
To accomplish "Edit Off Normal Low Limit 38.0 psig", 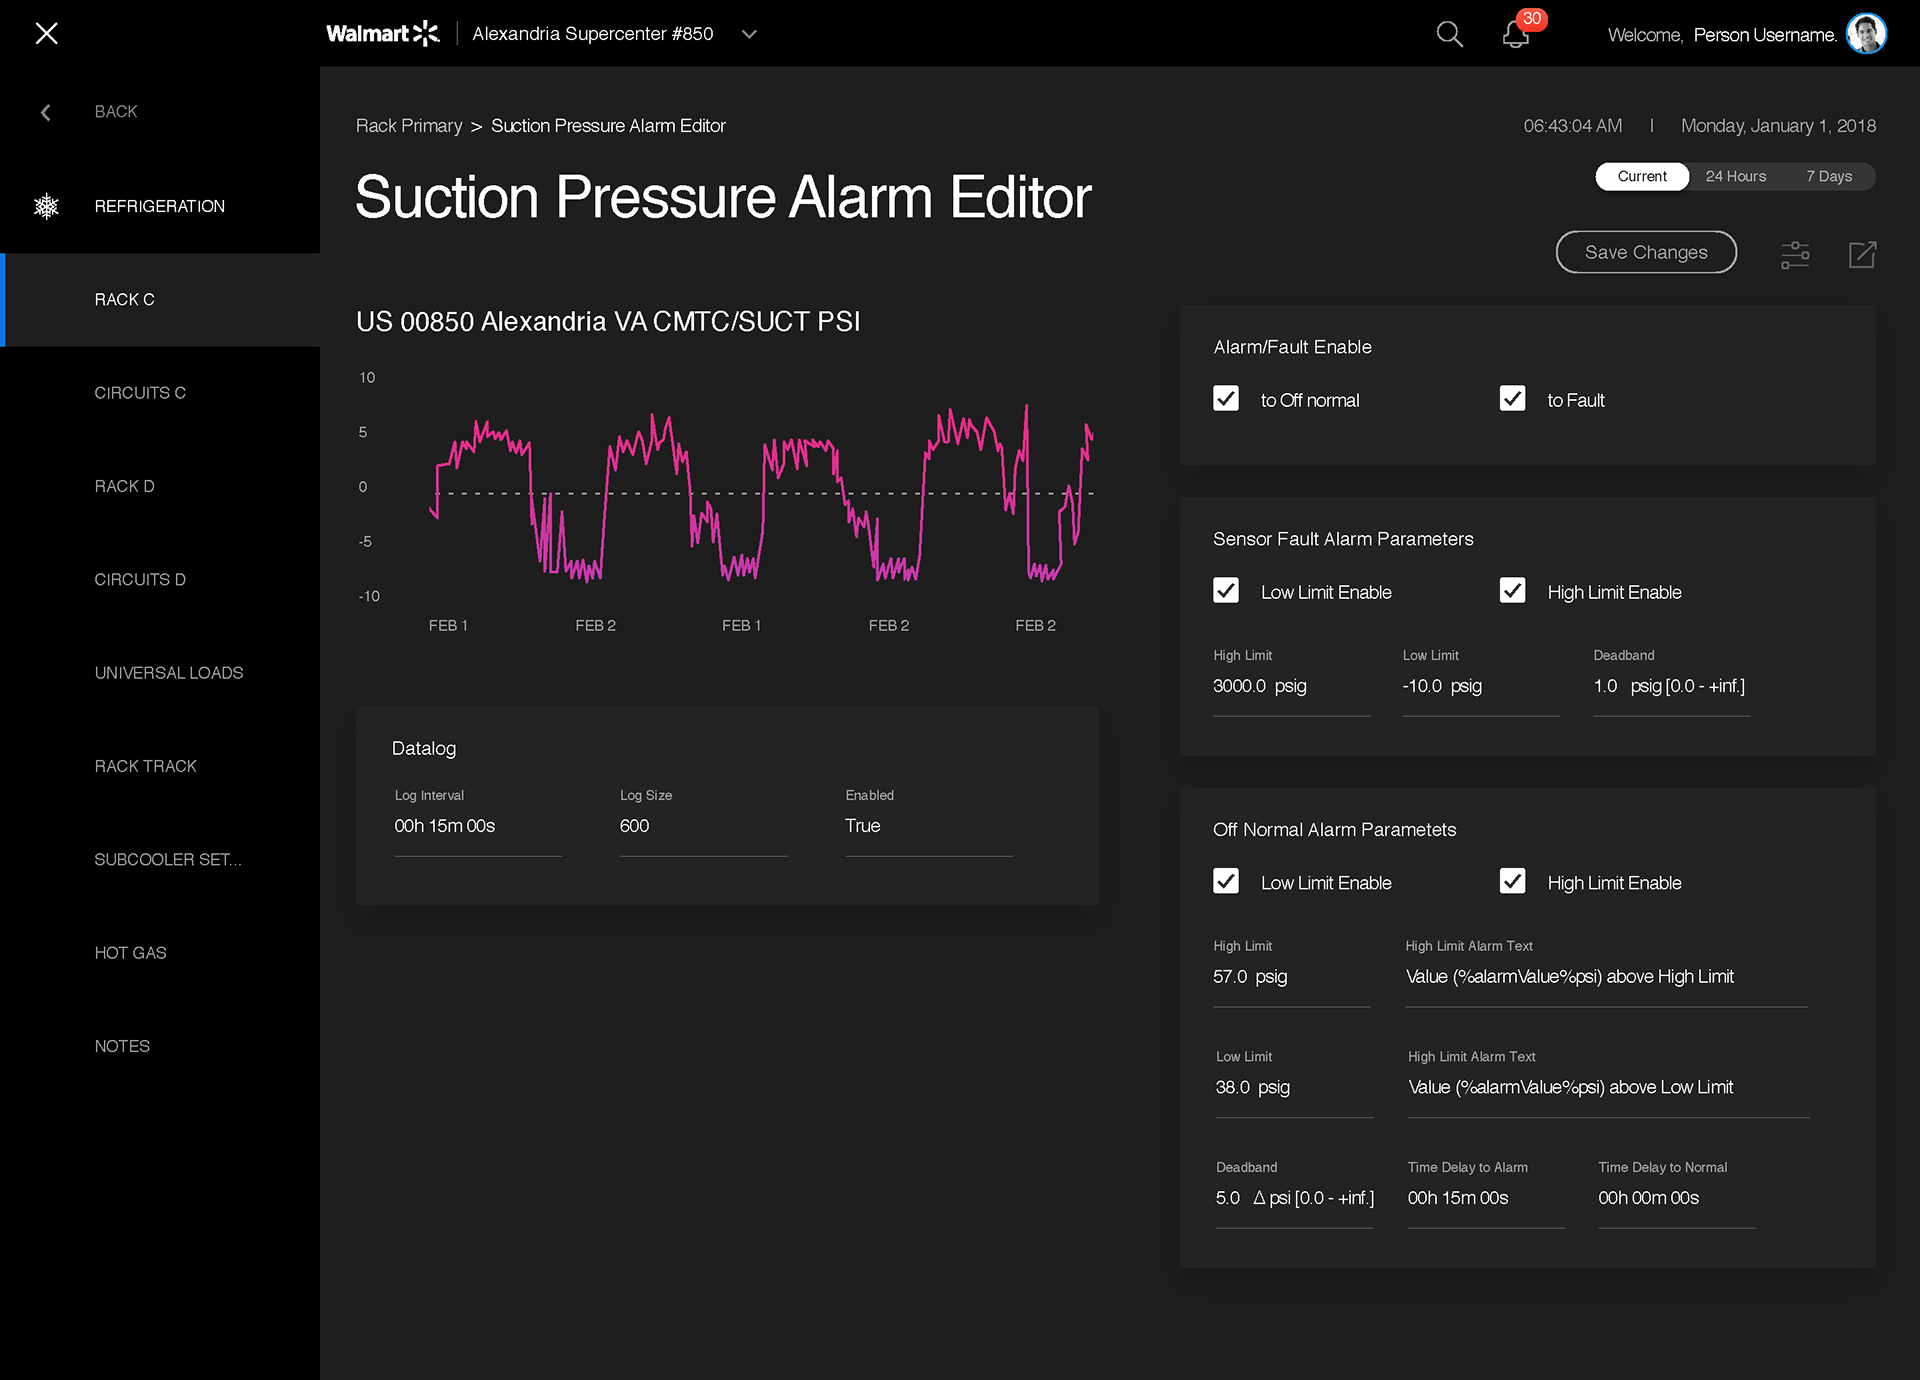I will [x=1294, y=1088].
